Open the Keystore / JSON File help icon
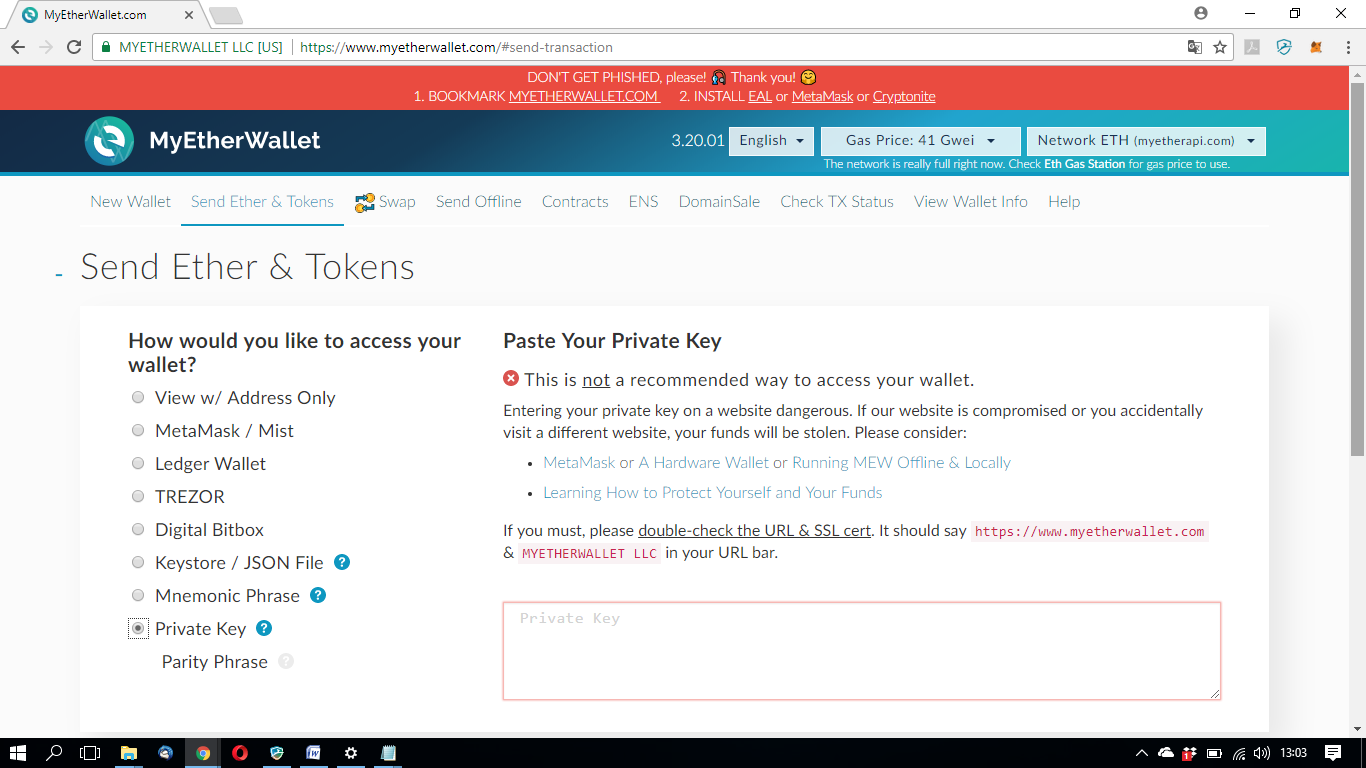 click(342, 562)
